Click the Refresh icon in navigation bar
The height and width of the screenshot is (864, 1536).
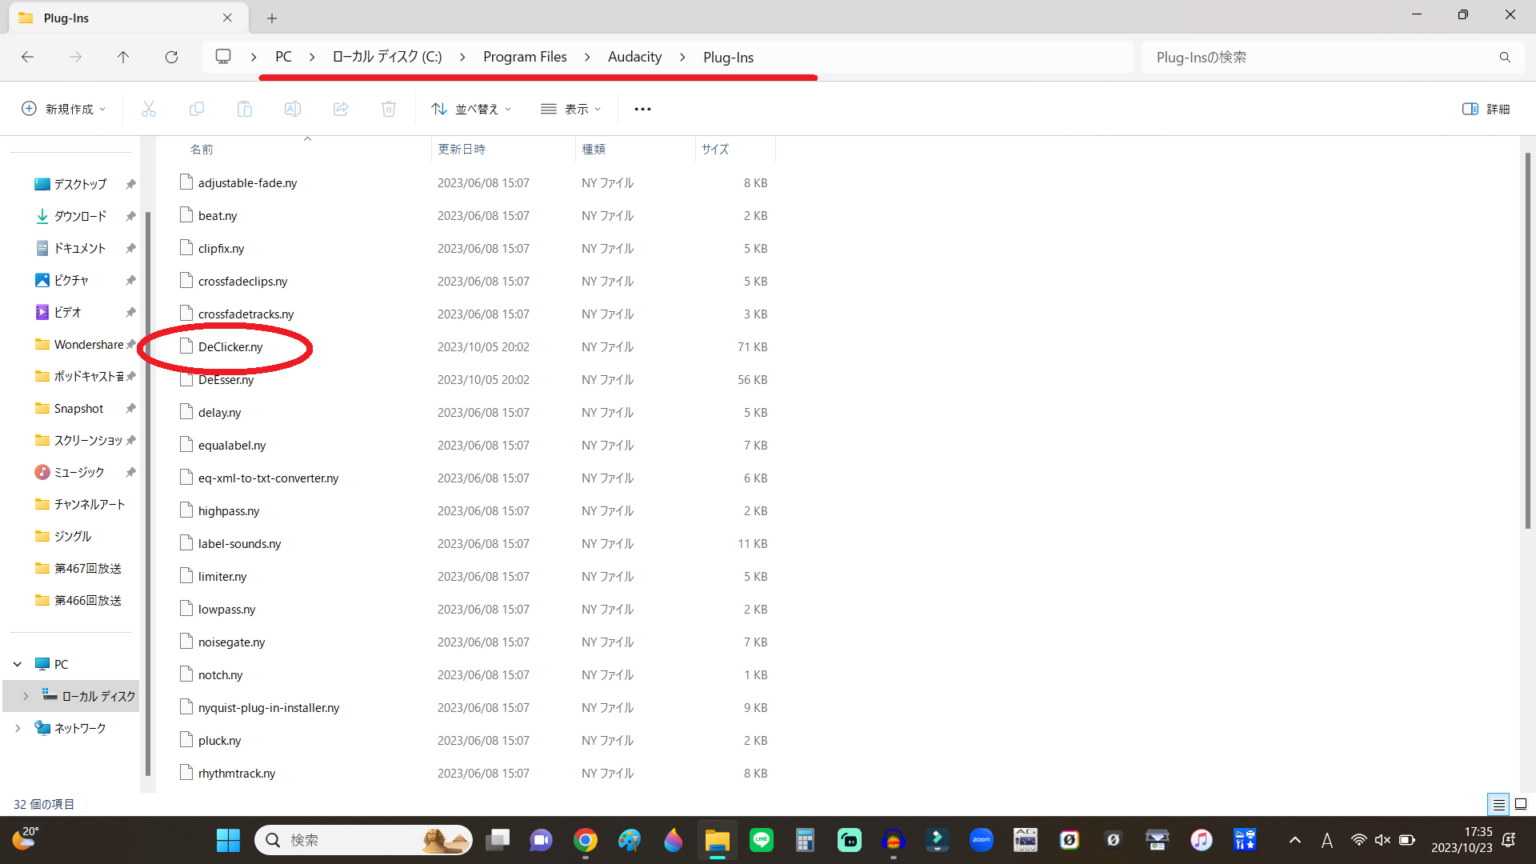[171, 57]
